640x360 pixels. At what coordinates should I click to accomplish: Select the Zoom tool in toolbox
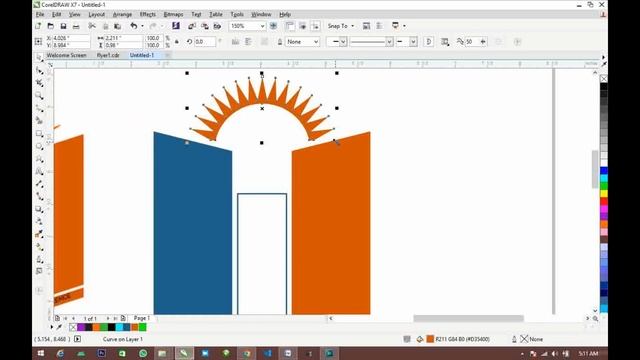(39, 96)
